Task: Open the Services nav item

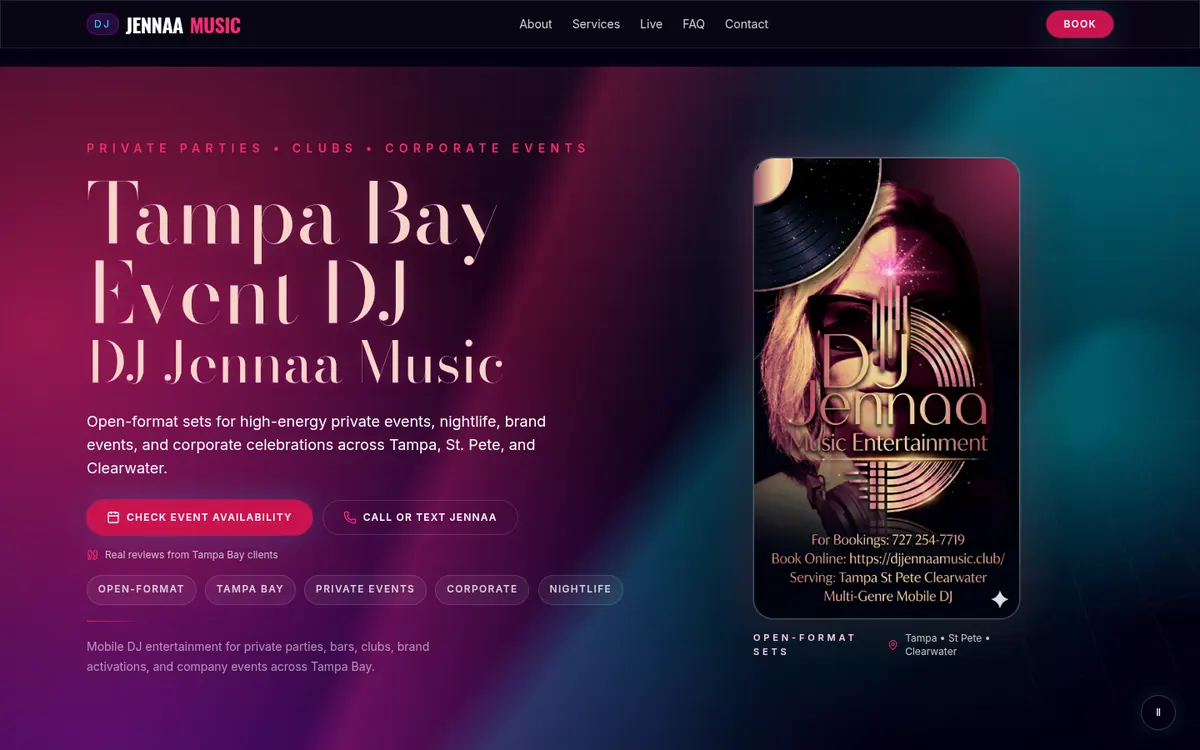Action: click(596, 24)
